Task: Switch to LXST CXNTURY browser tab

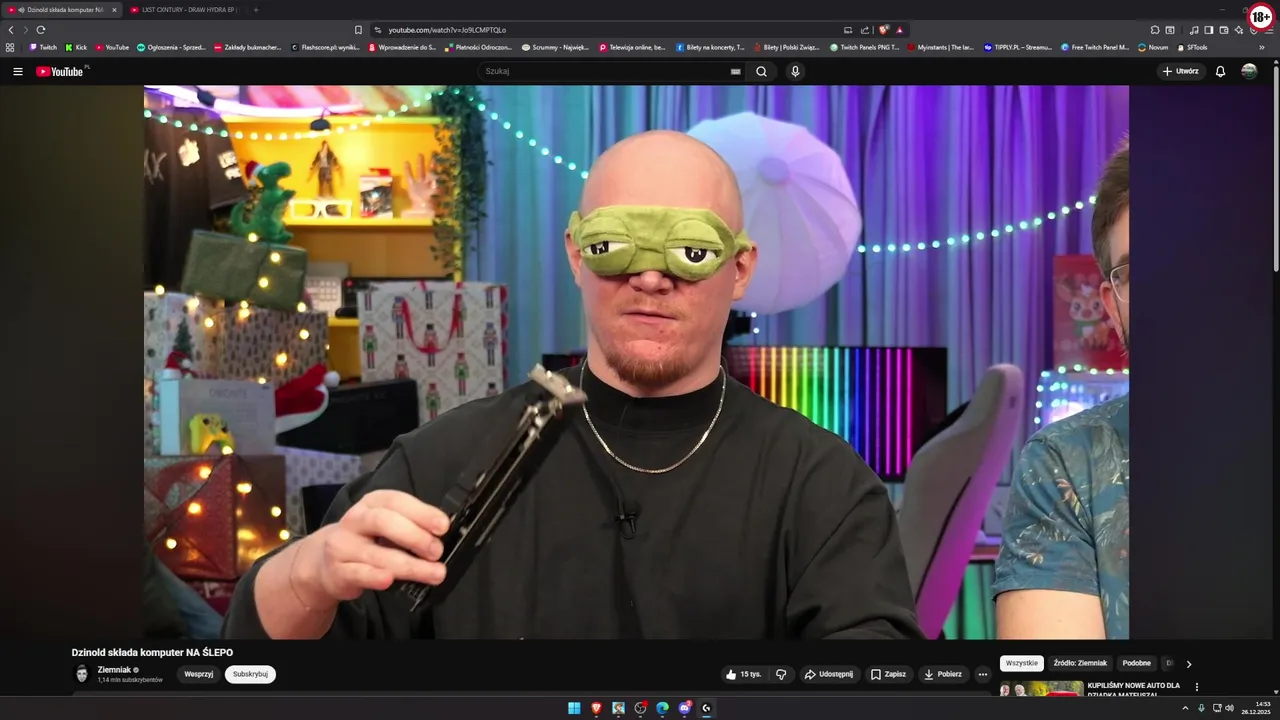Action: point(186,10)
